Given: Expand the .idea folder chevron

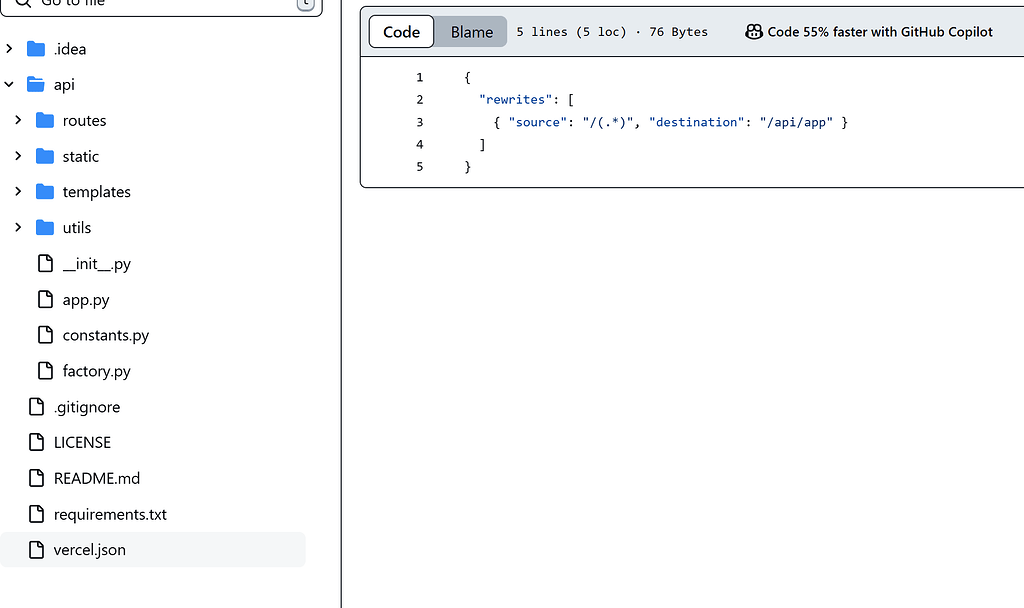Looking at the screenshot, I should pyautogui.click(x=9, y=49).
